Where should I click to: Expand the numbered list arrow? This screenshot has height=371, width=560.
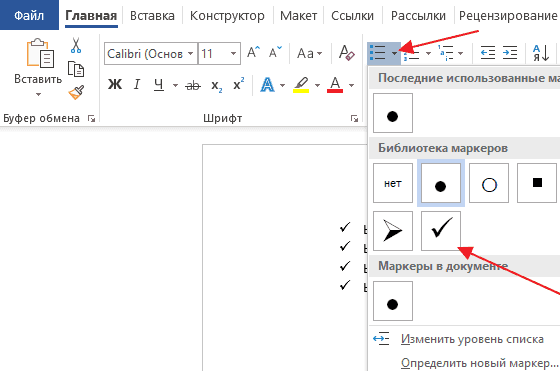429,54
